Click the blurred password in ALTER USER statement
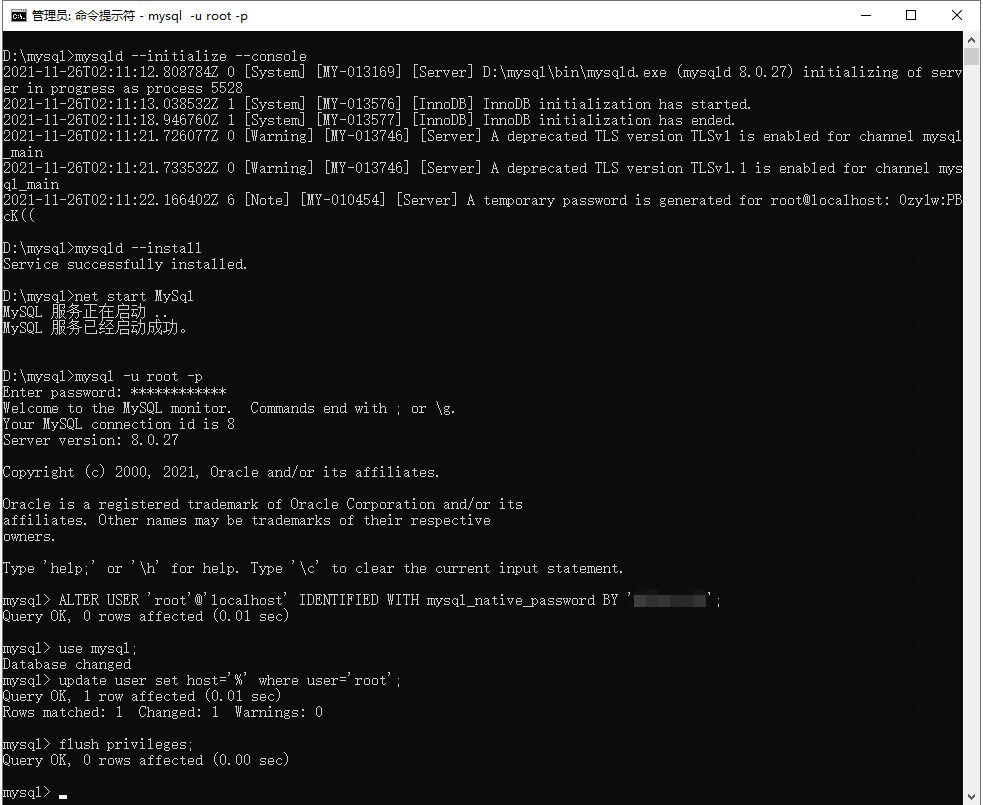Image resolution: width=983 pixels, height=805 pixels. click(x=670, y=601)
